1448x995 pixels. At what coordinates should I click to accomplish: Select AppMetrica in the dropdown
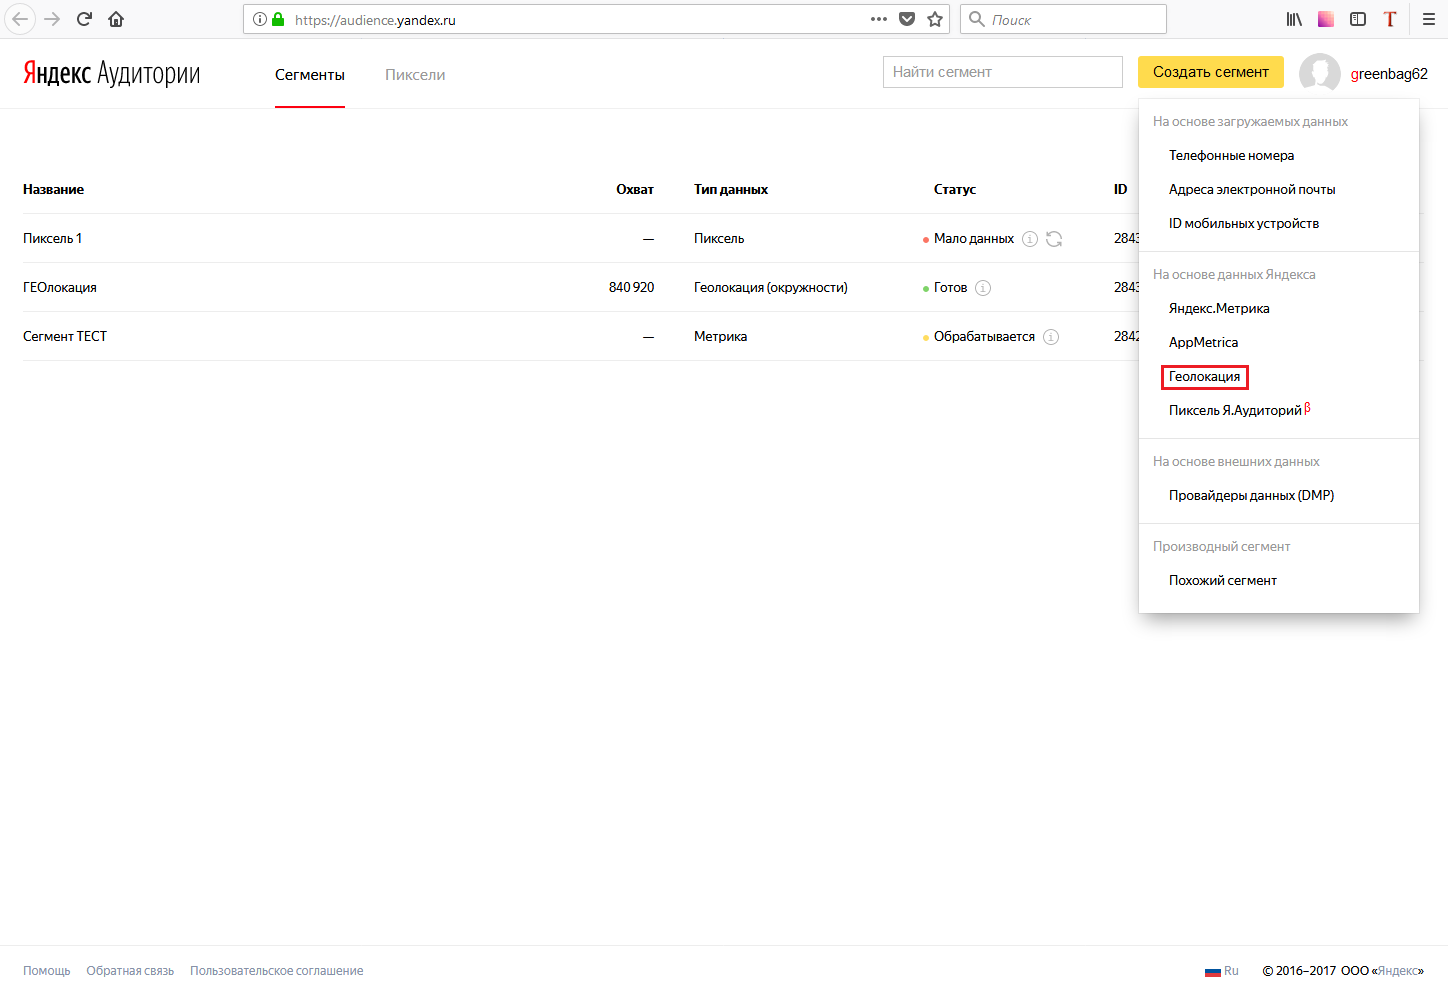point(1203,342)
